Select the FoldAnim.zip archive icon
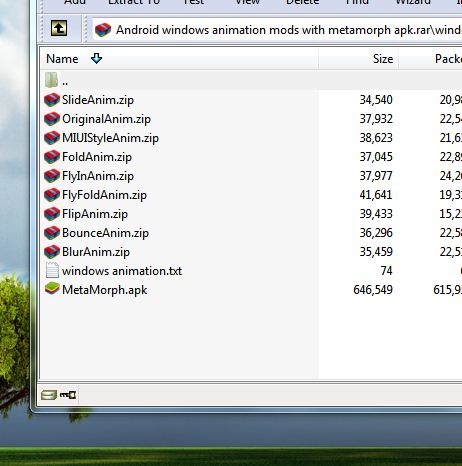 click(52, 157)
